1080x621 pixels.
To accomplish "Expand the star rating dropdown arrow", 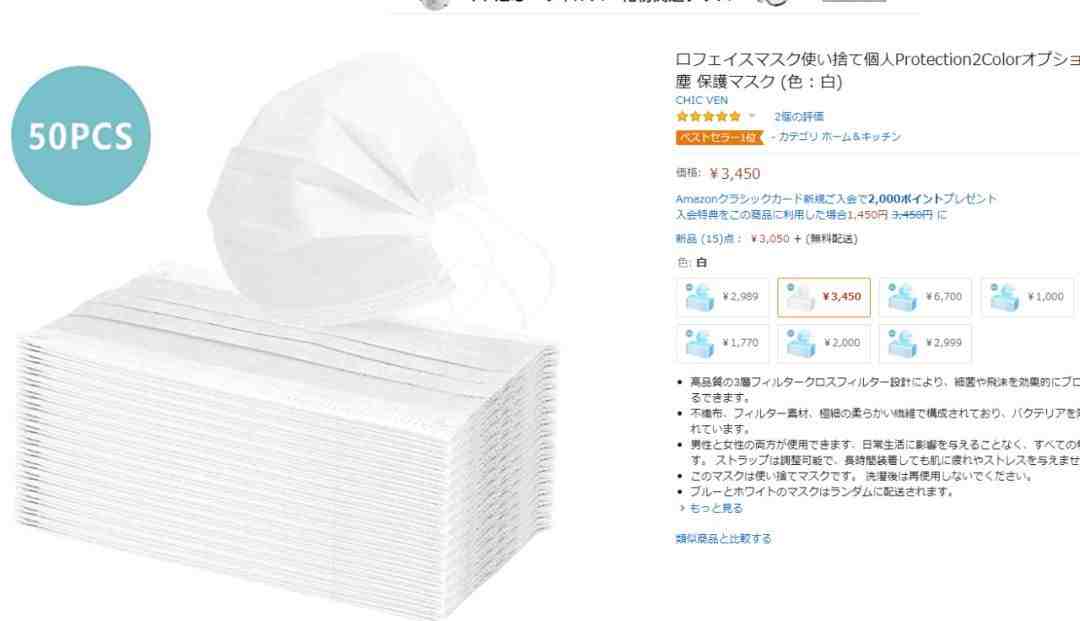I will pyautogui.click(x=752, y=116).
